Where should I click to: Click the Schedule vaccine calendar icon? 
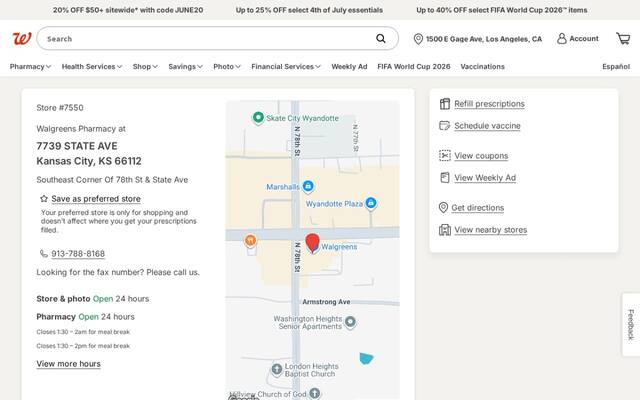pos(444,125)
